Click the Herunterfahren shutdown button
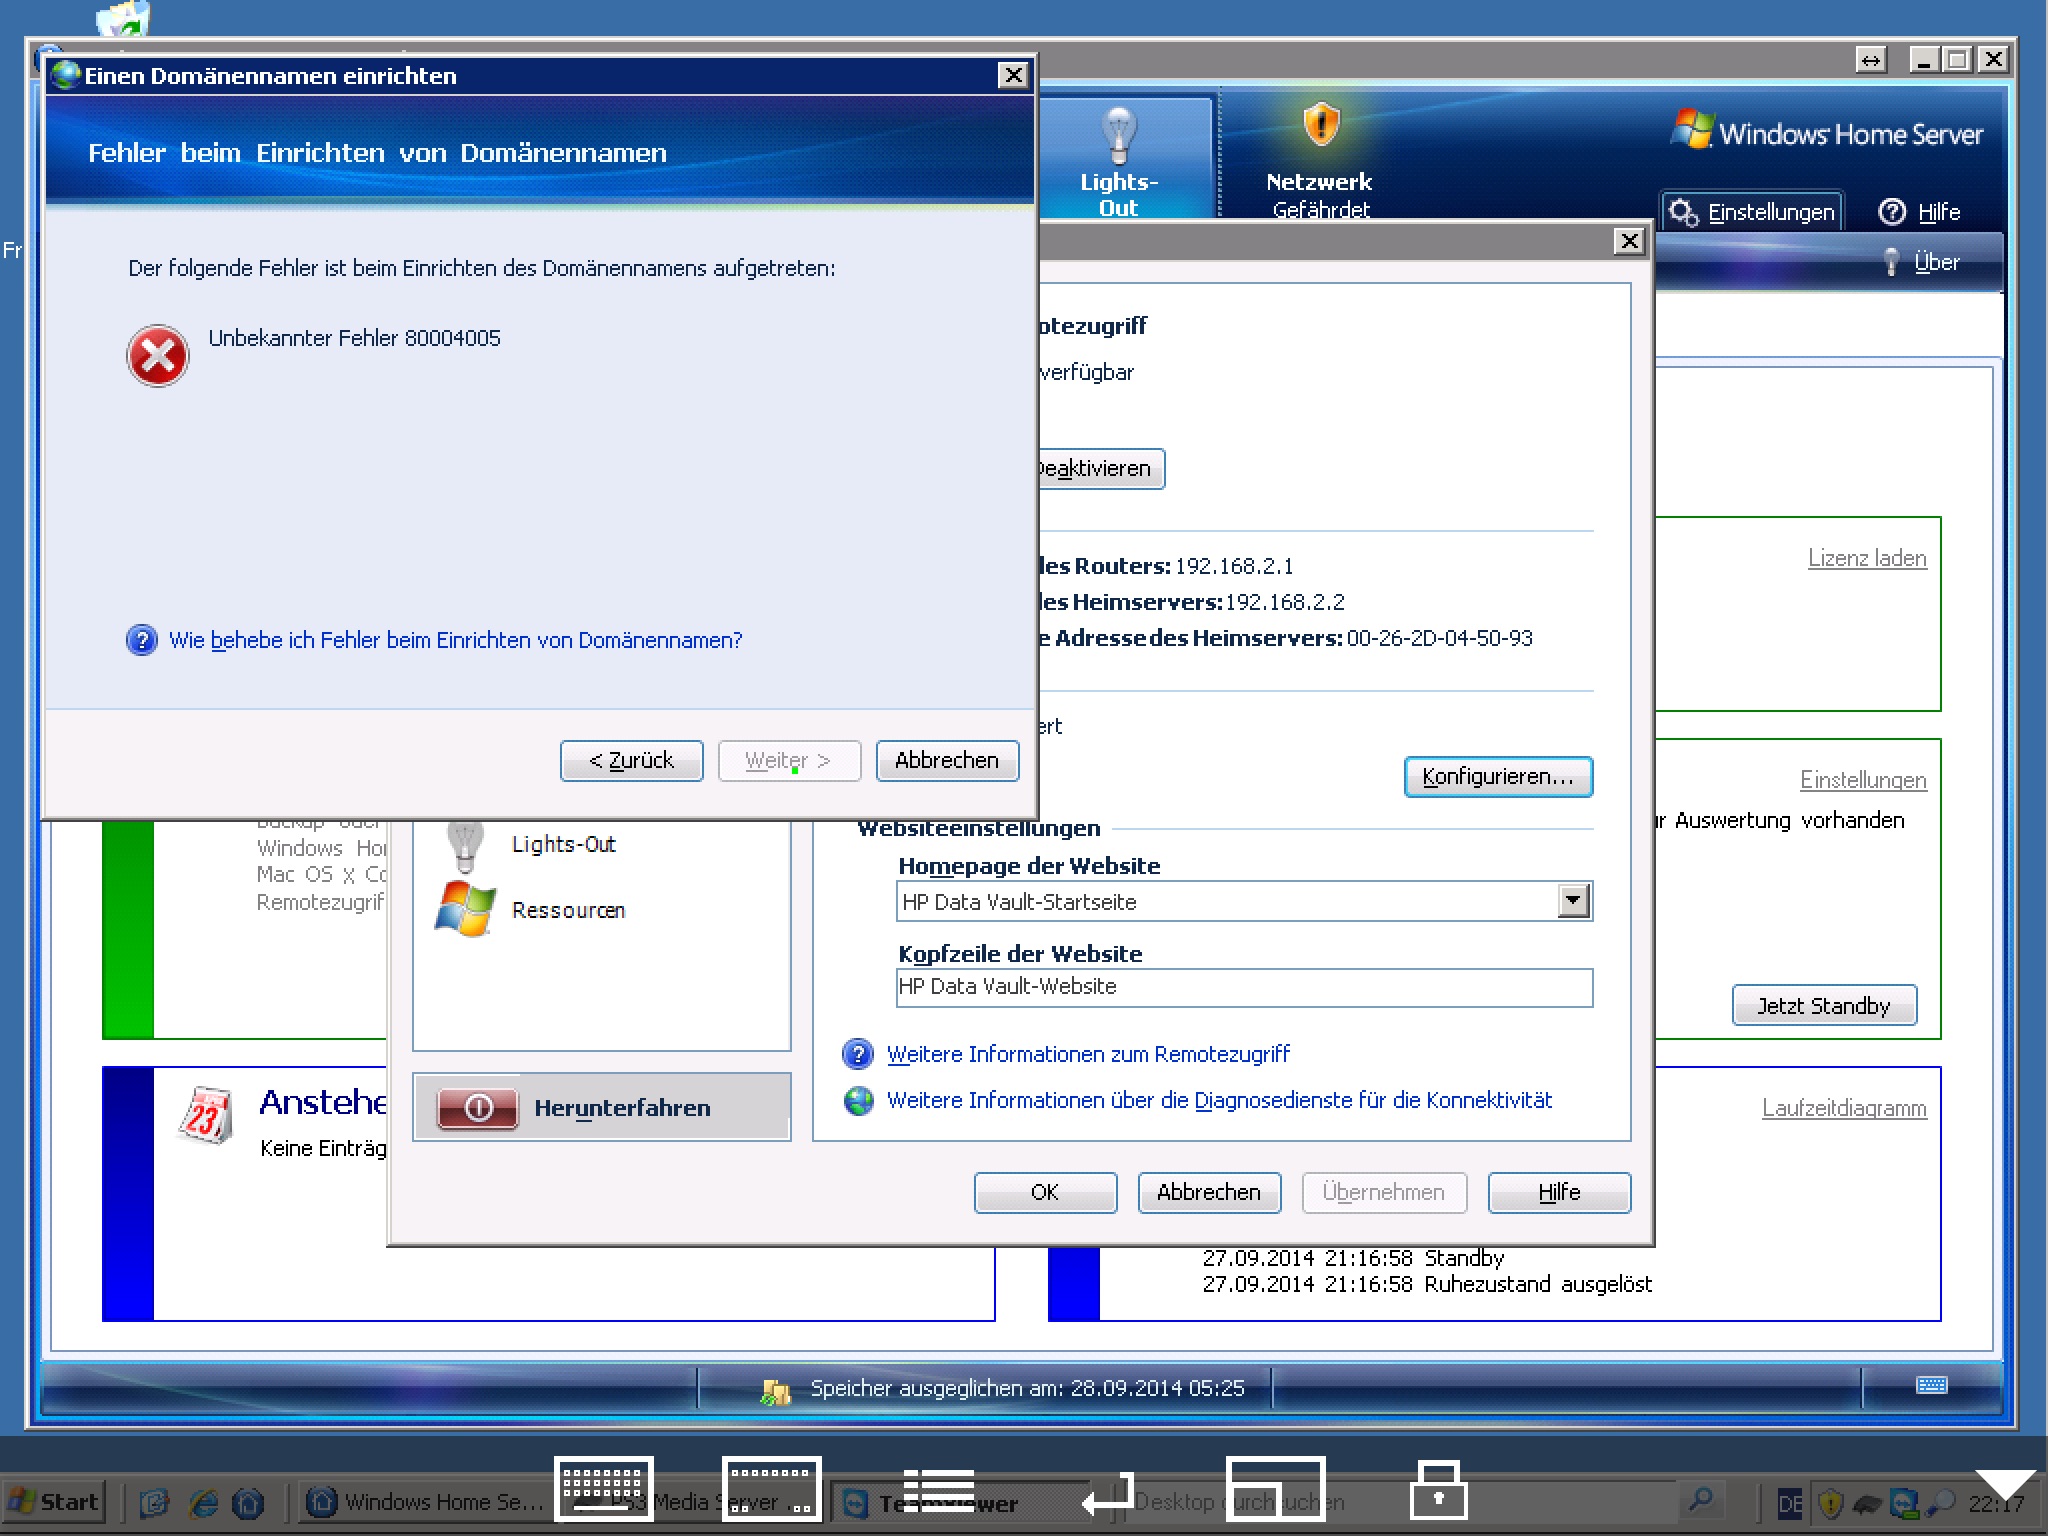 pyautogui.click(x=602, y=1107)
